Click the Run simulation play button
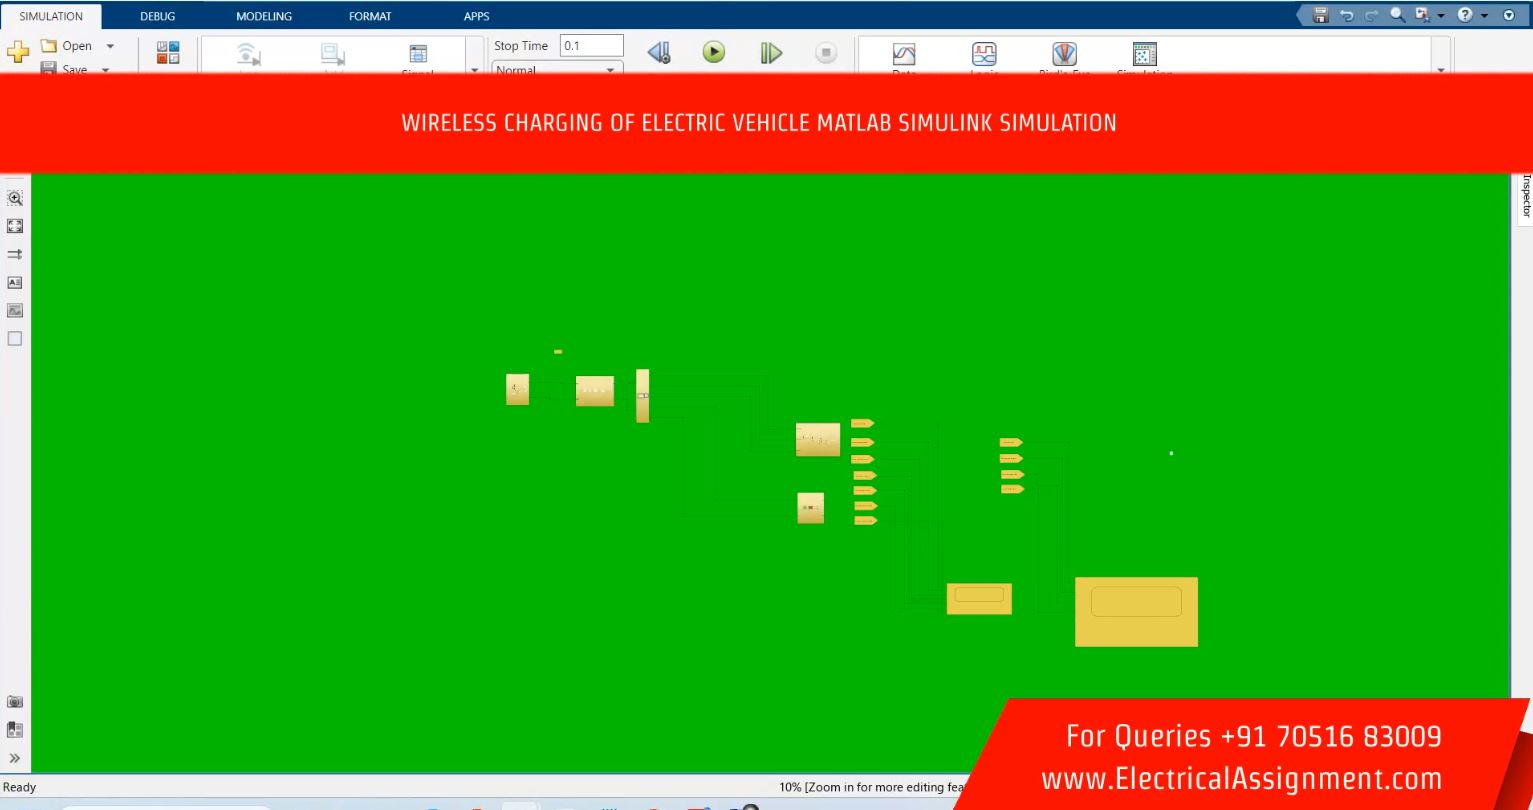Screen dimensions: 1533x810 [713, 53]
